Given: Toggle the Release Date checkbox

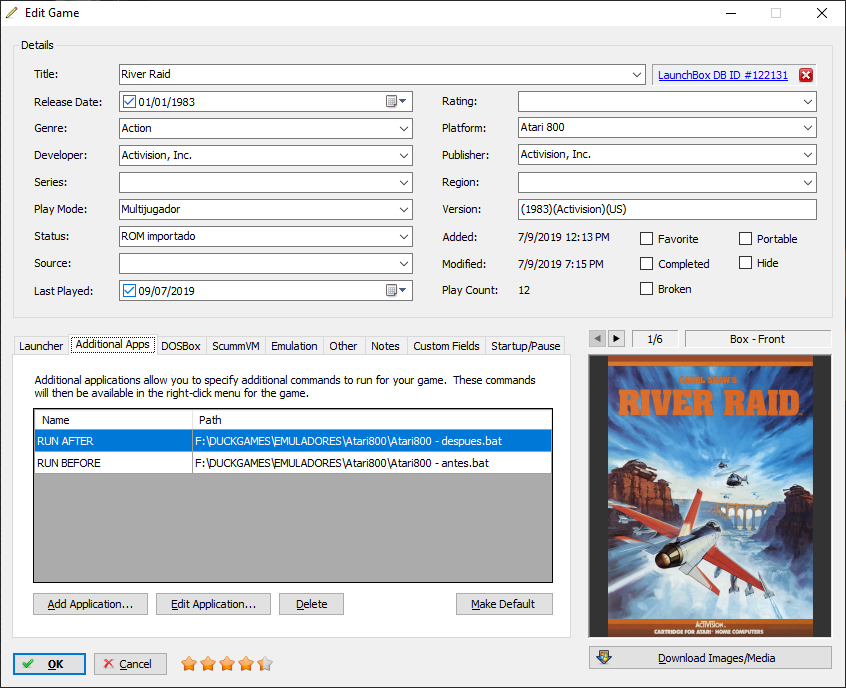Looking at the screenshot, I should pos(129,101).
